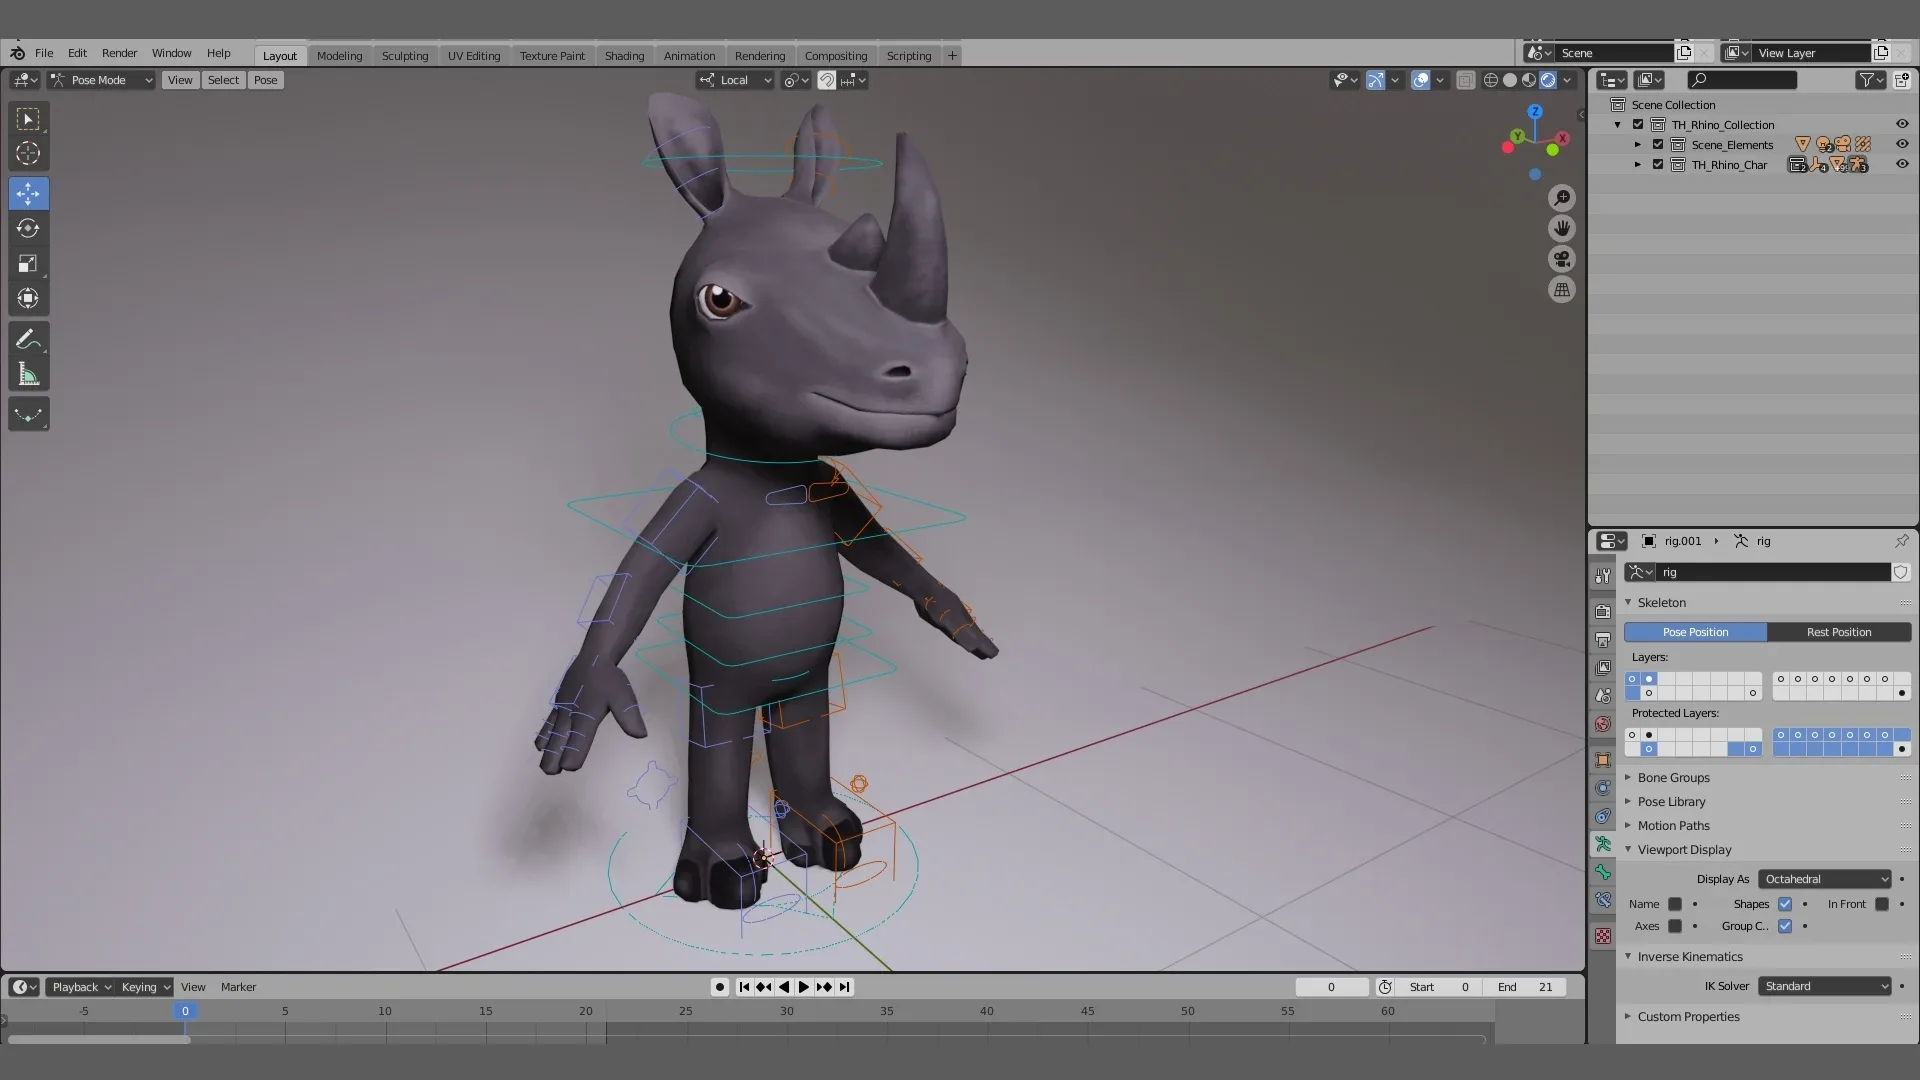This screenshot has width=1920, height=1080.
Task: Open the Render properties tab
Action: point(1603,611)
